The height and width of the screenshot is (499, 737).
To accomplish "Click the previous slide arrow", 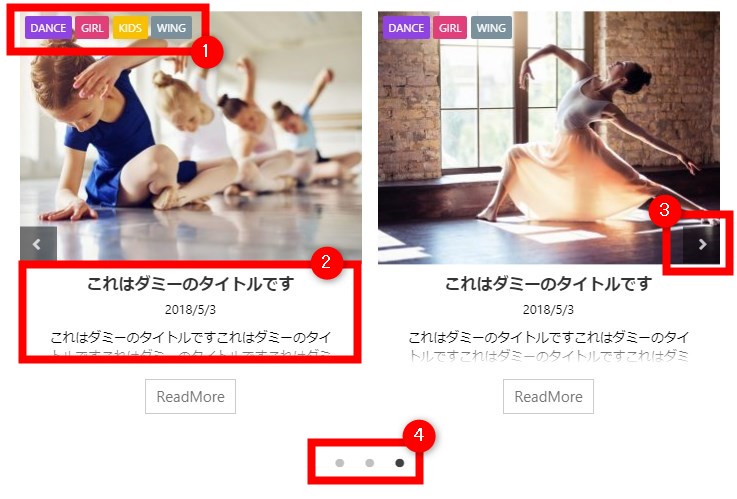I will coord(38,244).
